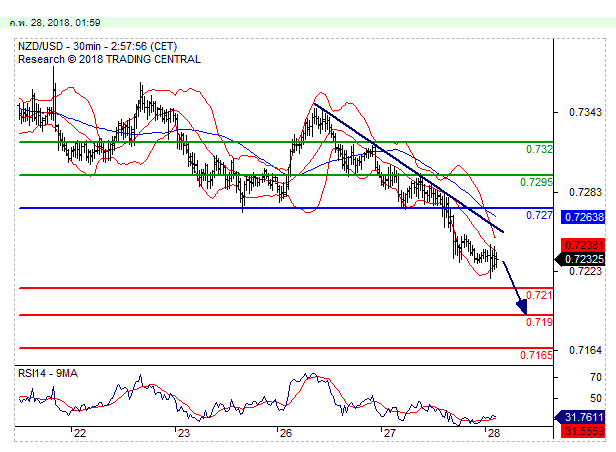Click the 'Research © 2018 TRADING CENTRAL' credit
616x452 pixels.
click(109, 59)
